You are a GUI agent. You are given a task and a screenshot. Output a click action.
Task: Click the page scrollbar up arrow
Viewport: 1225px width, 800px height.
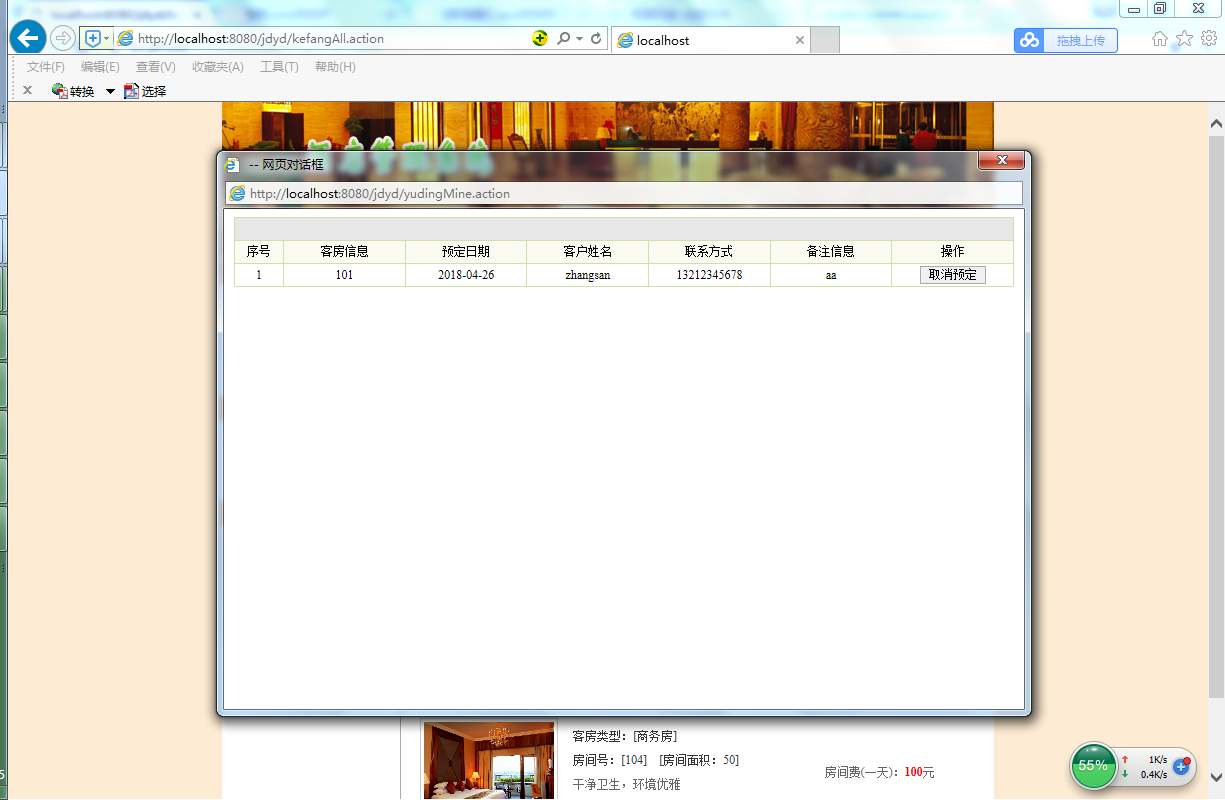point(1216,124)
